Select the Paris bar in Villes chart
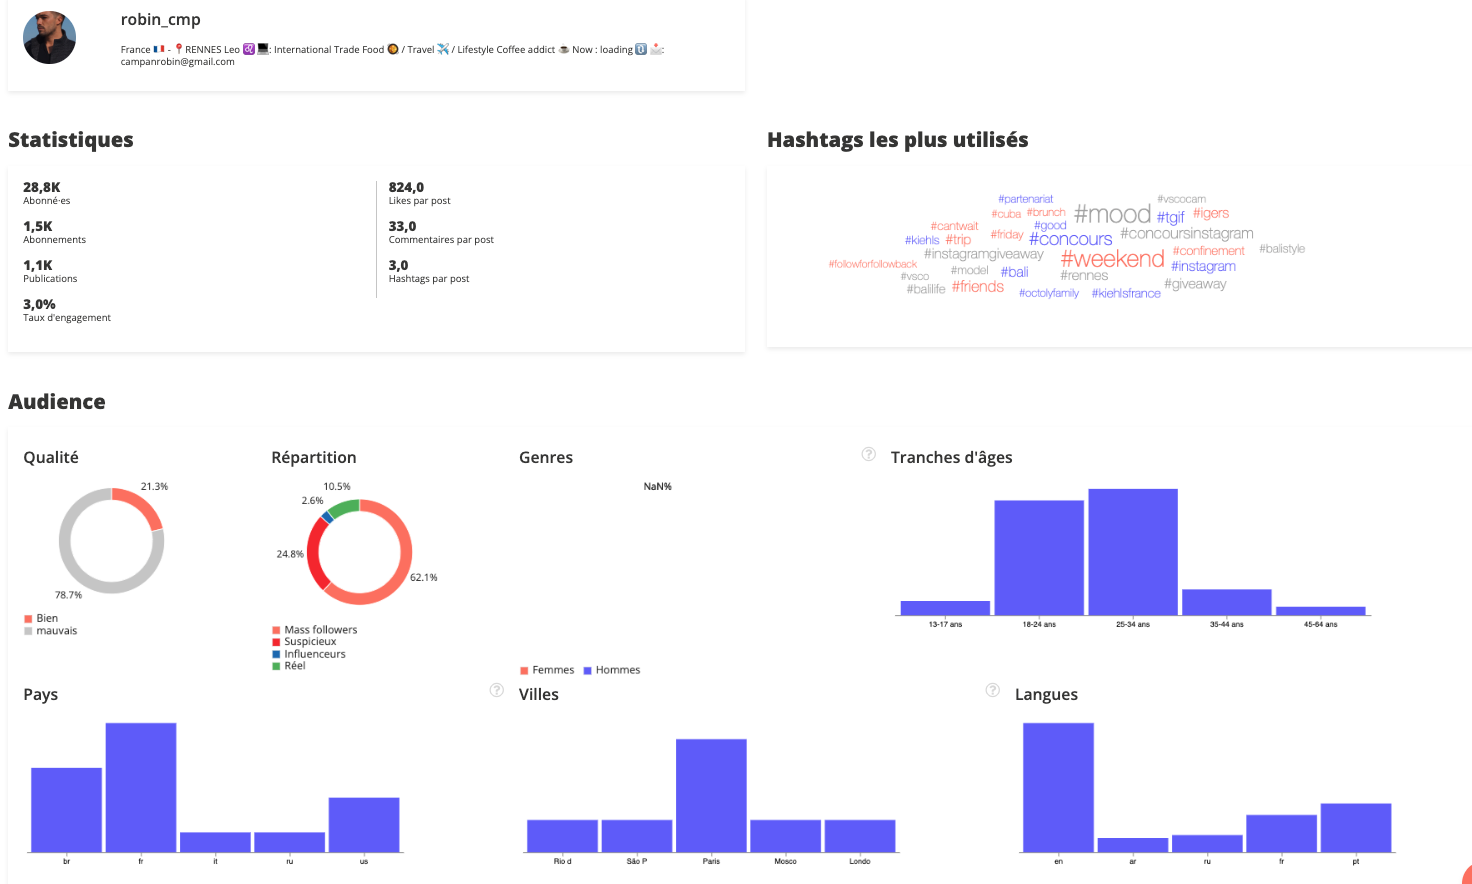Screen dimensions: 1472x884 711,795
